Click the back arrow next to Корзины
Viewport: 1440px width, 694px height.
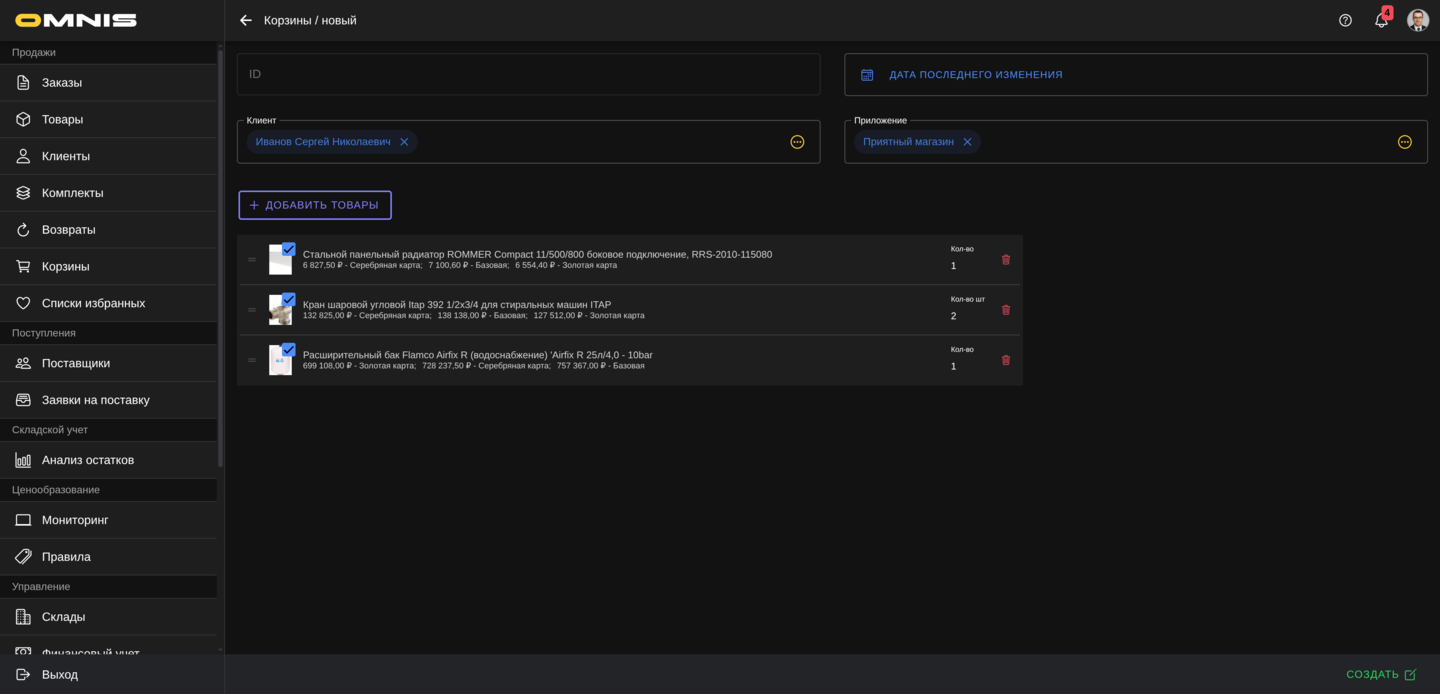246,20
